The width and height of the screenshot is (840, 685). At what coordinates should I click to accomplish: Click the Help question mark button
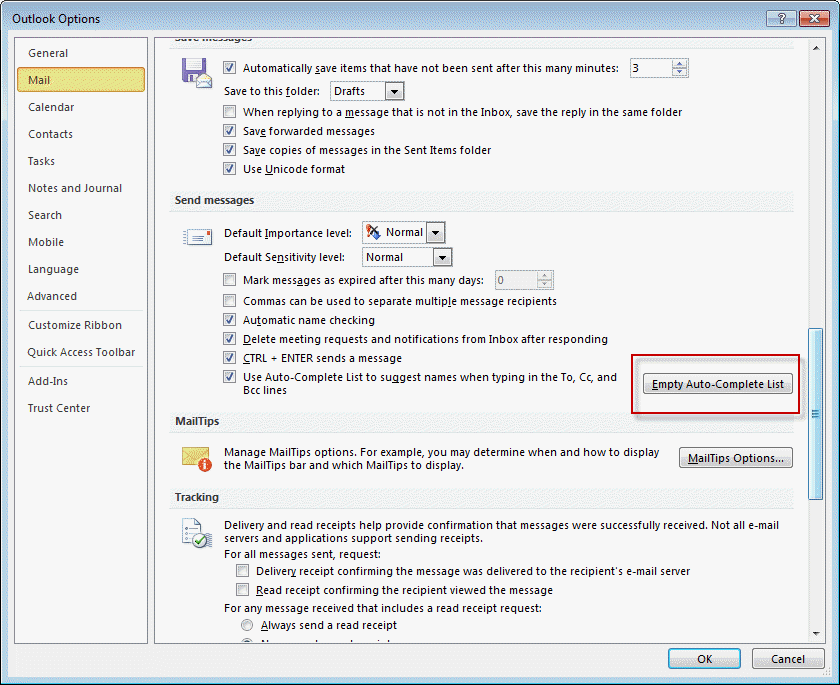click(x=781, y=19)
